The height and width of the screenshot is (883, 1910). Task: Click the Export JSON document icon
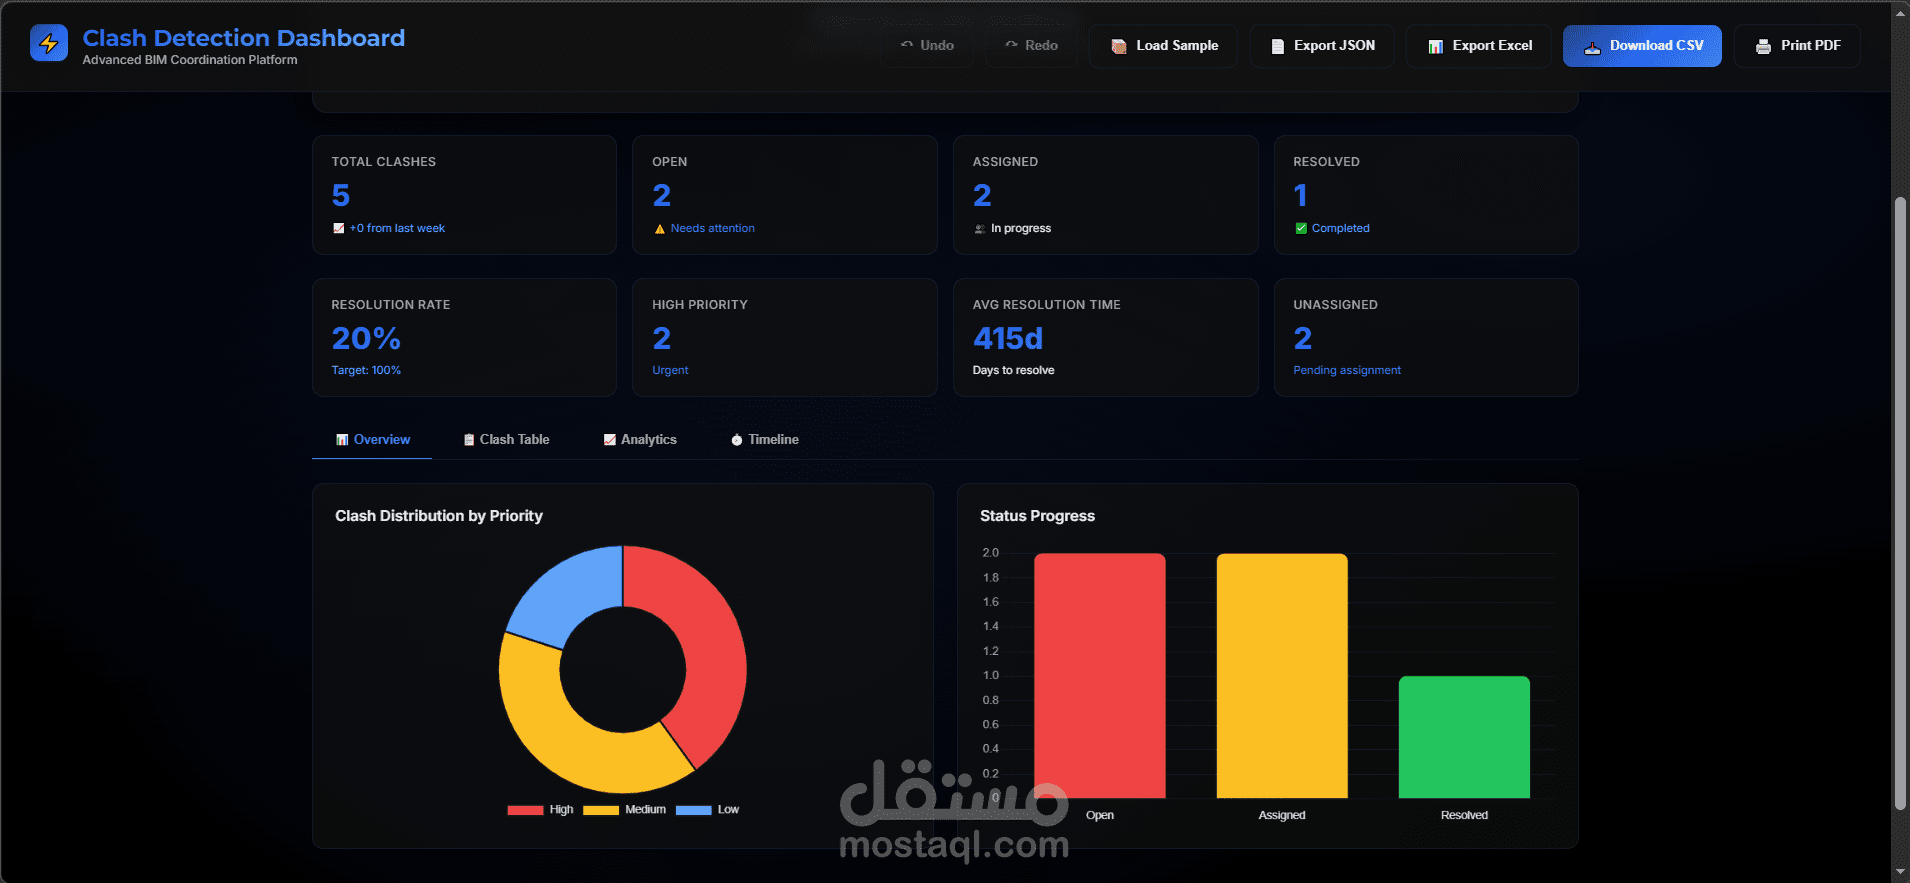coord(1277,46)
